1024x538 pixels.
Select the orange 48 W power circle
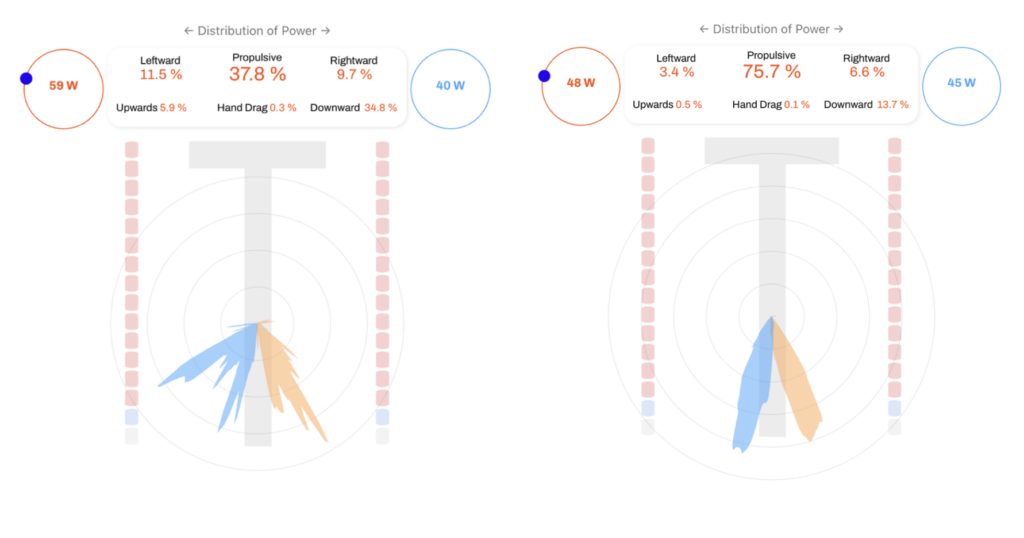[x=581, y=83]
